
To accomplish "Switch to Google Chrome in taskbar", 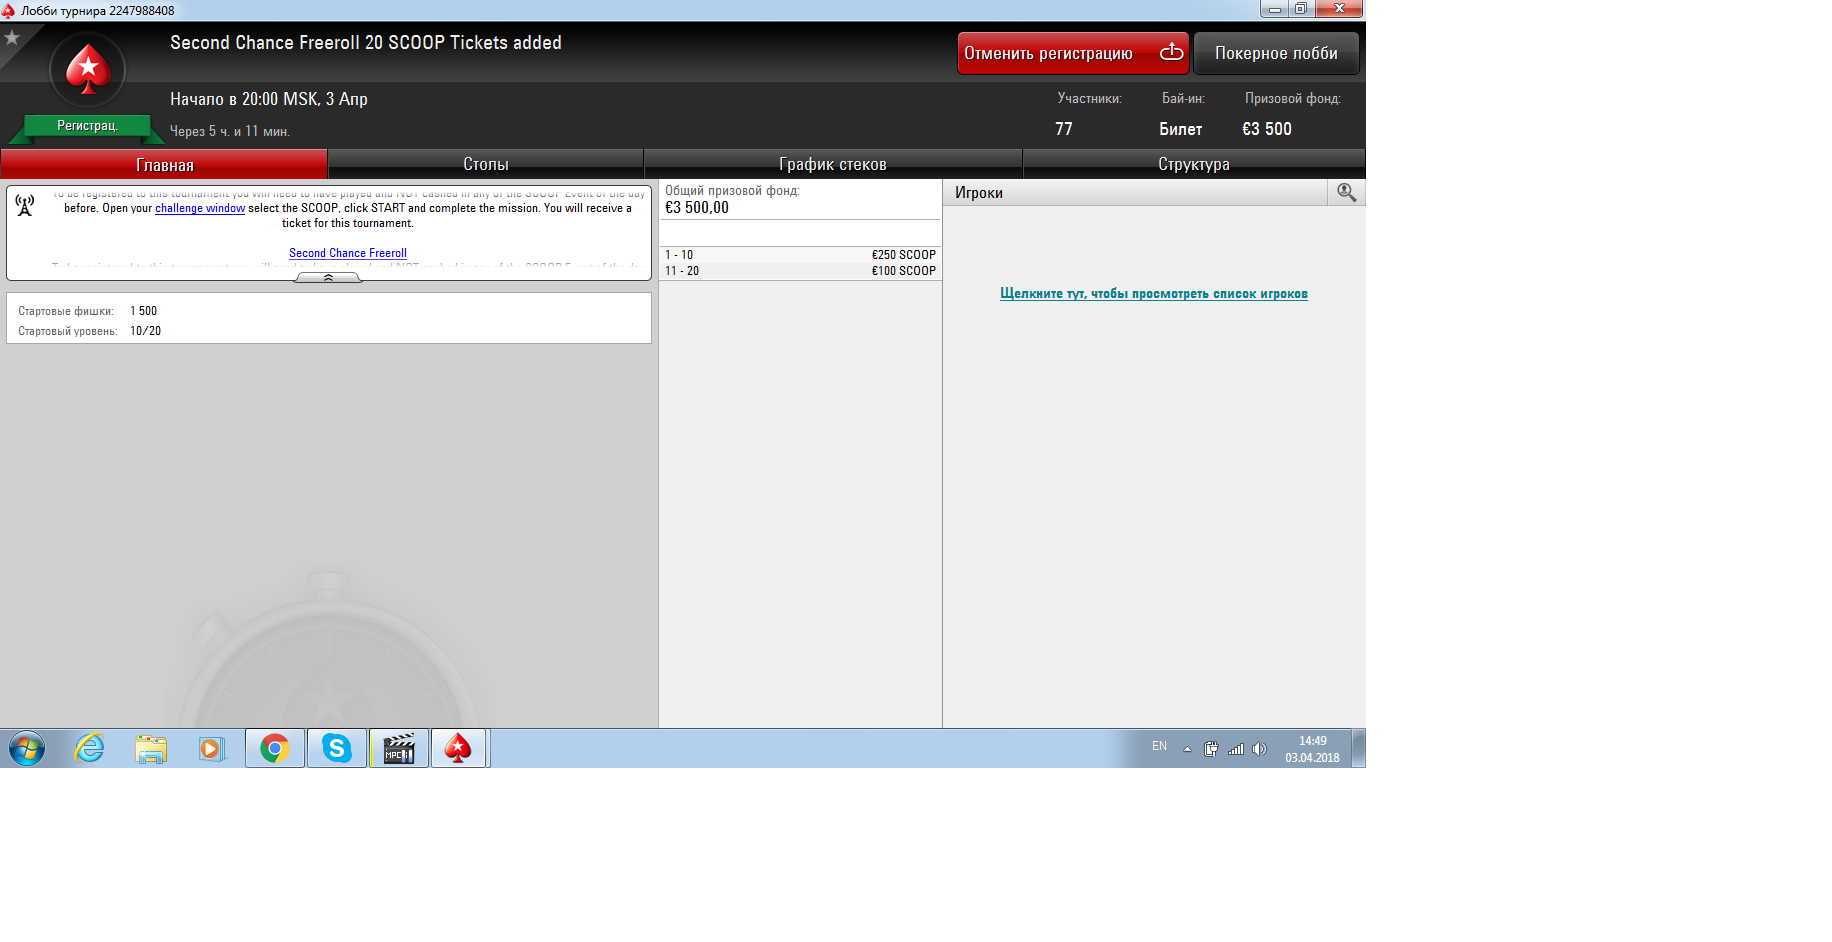I will pos(275,748).
